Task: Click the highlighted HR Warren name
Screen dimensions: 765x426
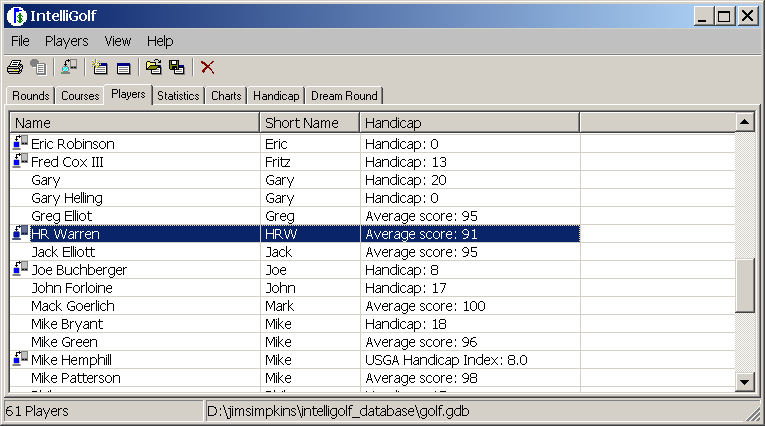Action: pos(65,234)
